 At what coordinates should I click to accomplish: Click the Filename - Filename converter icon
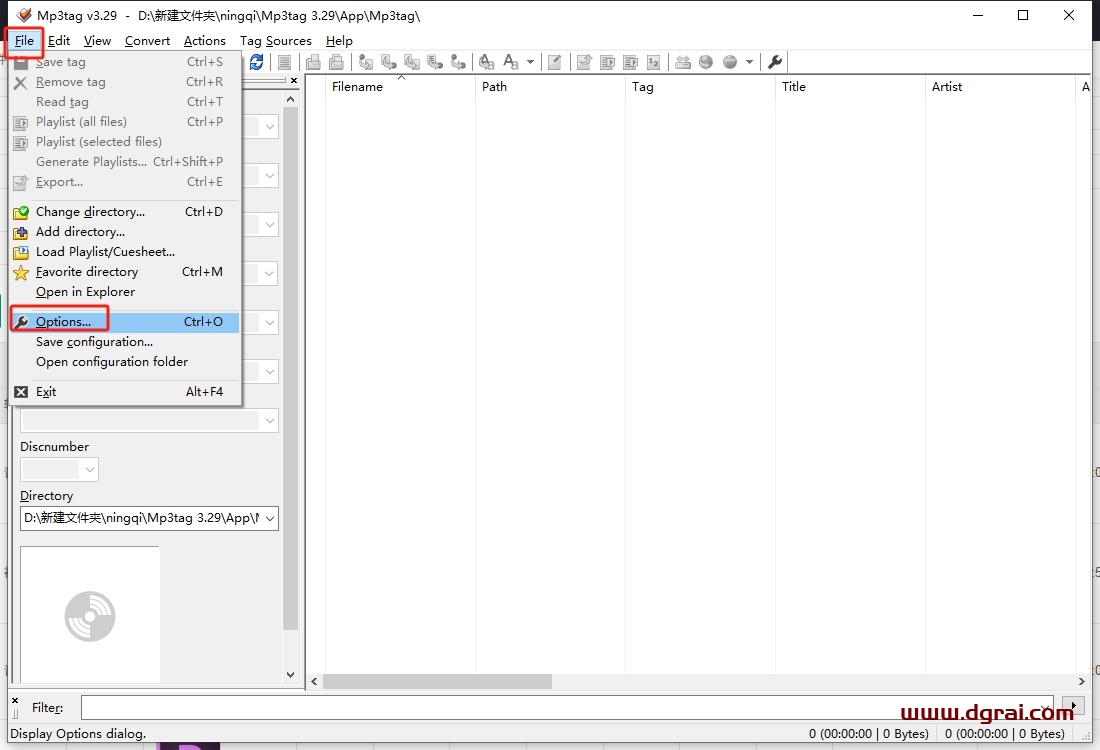click(x=412, y=62)
